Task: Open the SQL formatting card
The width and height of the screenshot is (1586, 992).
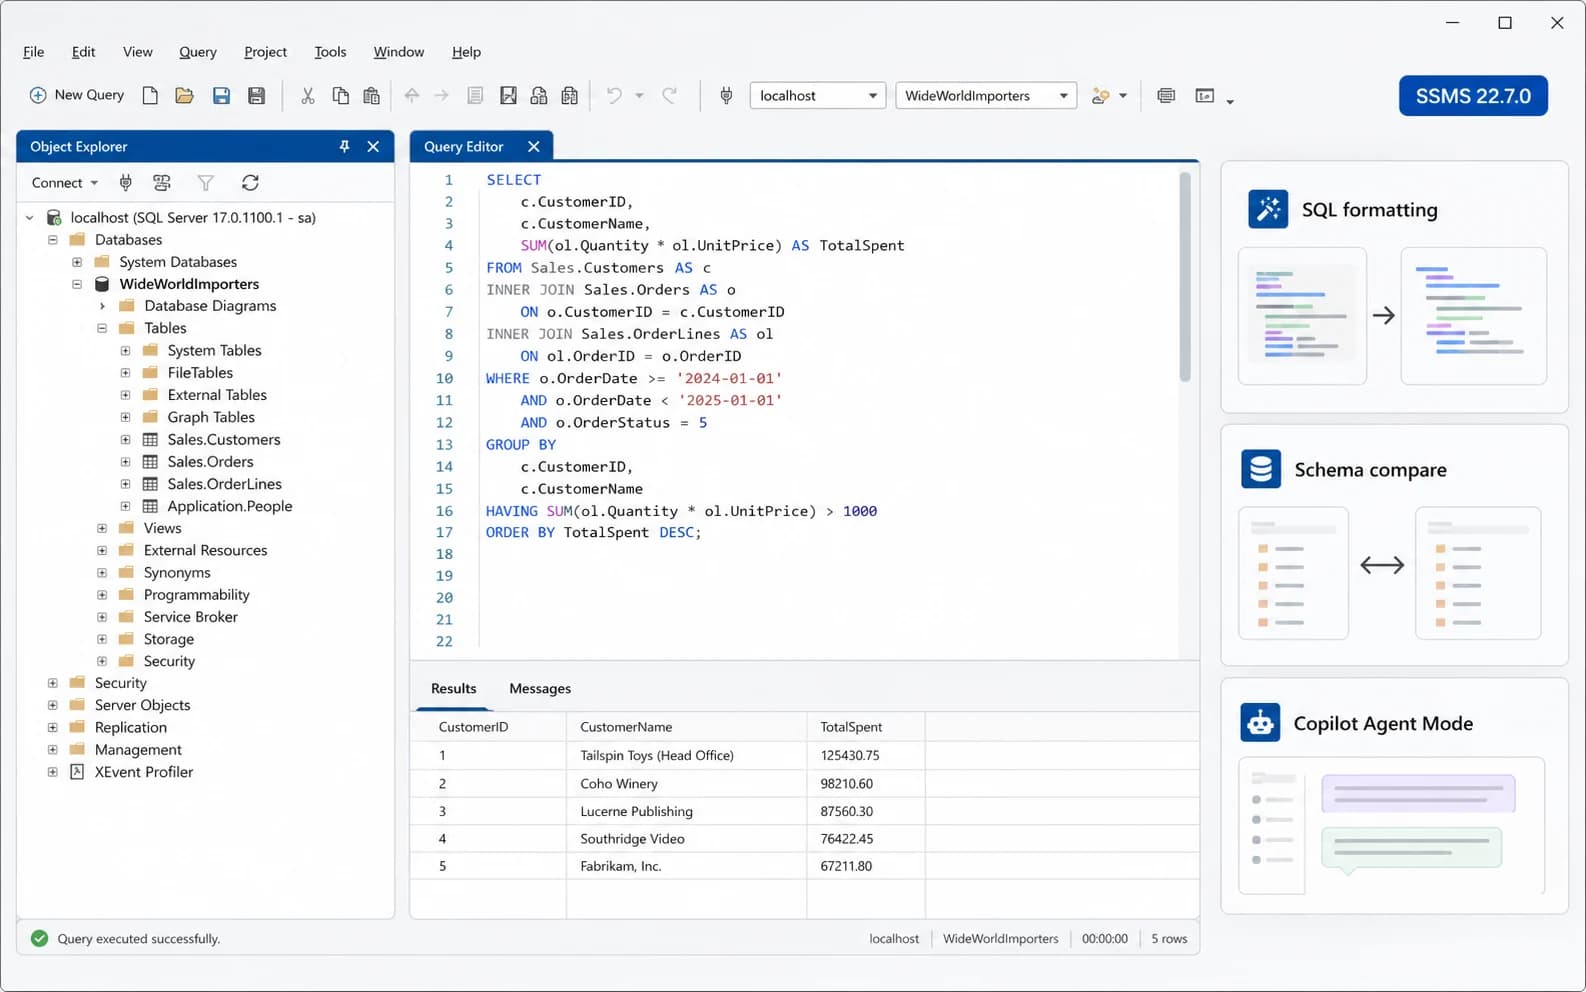Action: 1394,287
